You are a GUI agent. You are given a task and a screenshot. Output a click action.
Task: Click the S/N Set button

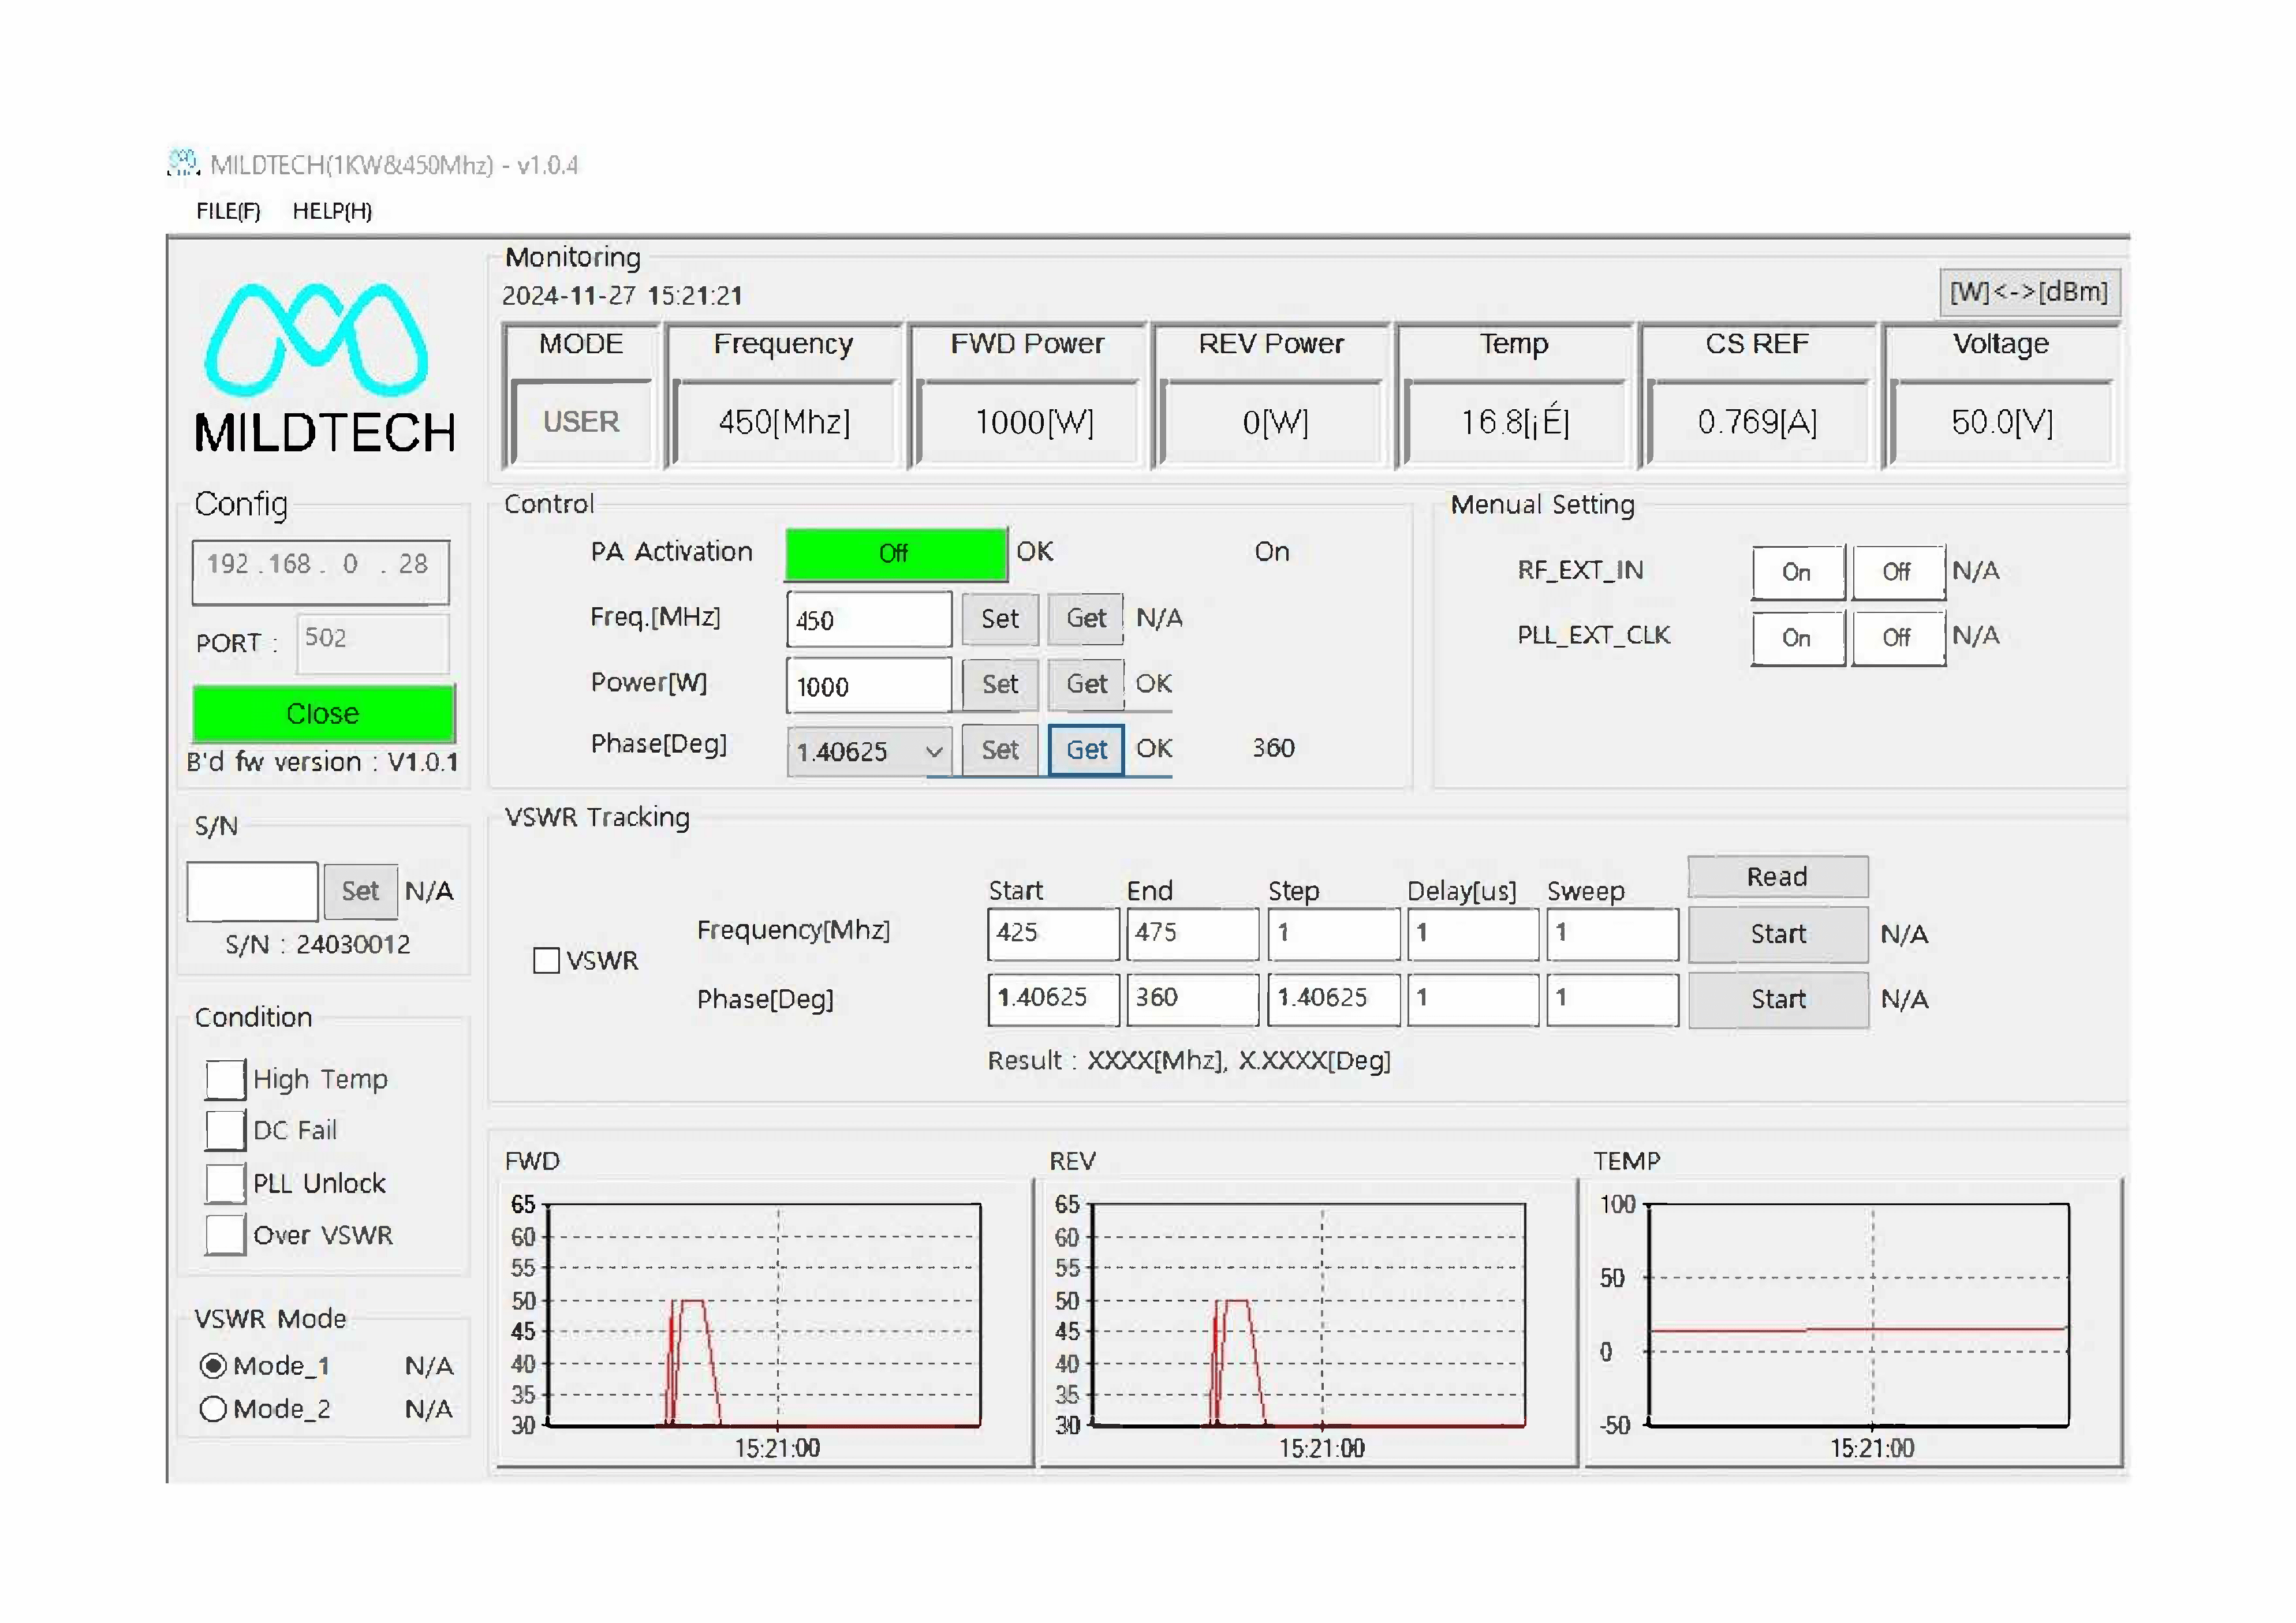tap(360, 892)
